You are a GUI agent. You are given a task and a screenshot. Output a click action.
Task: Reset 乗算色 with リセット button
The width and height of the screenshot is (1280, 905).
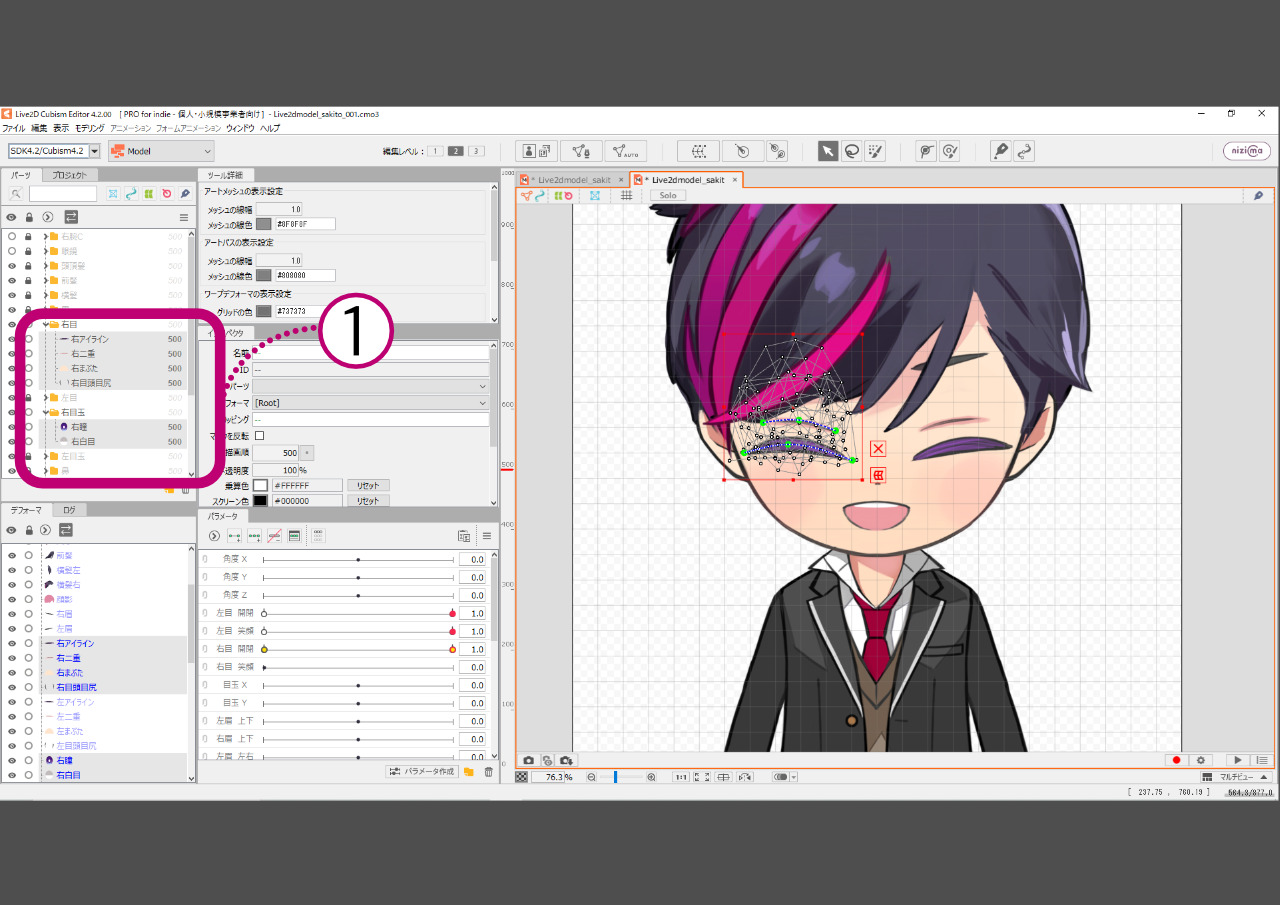pyautogui.click(x=368, y=485)
